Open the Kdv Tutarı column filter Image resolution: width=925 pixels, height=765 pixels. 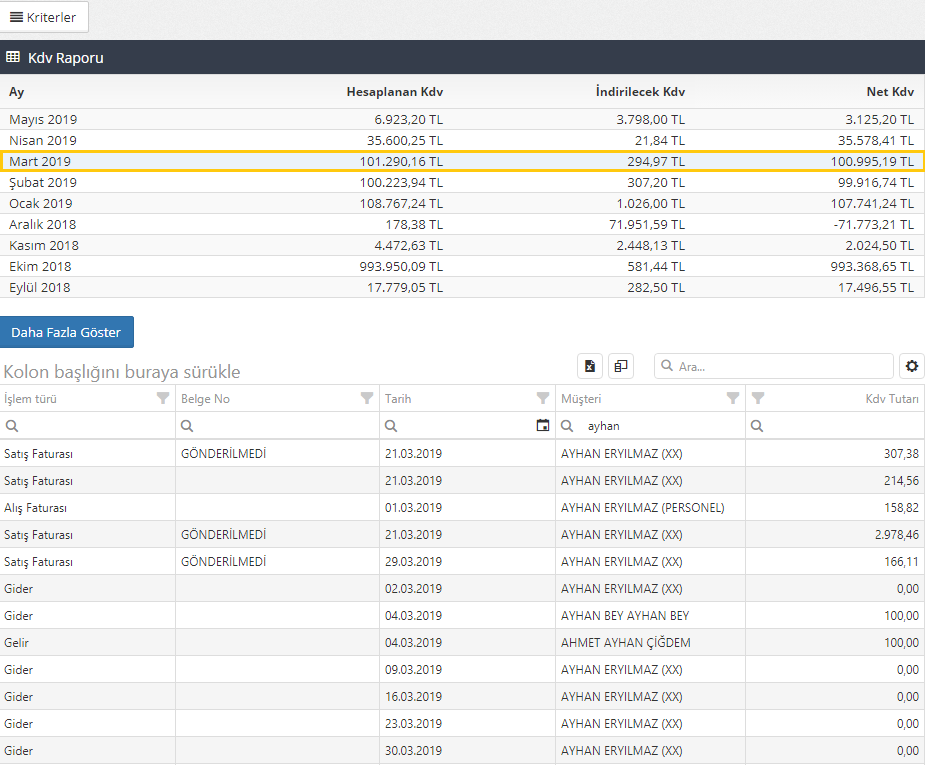[x=758, y=399]
